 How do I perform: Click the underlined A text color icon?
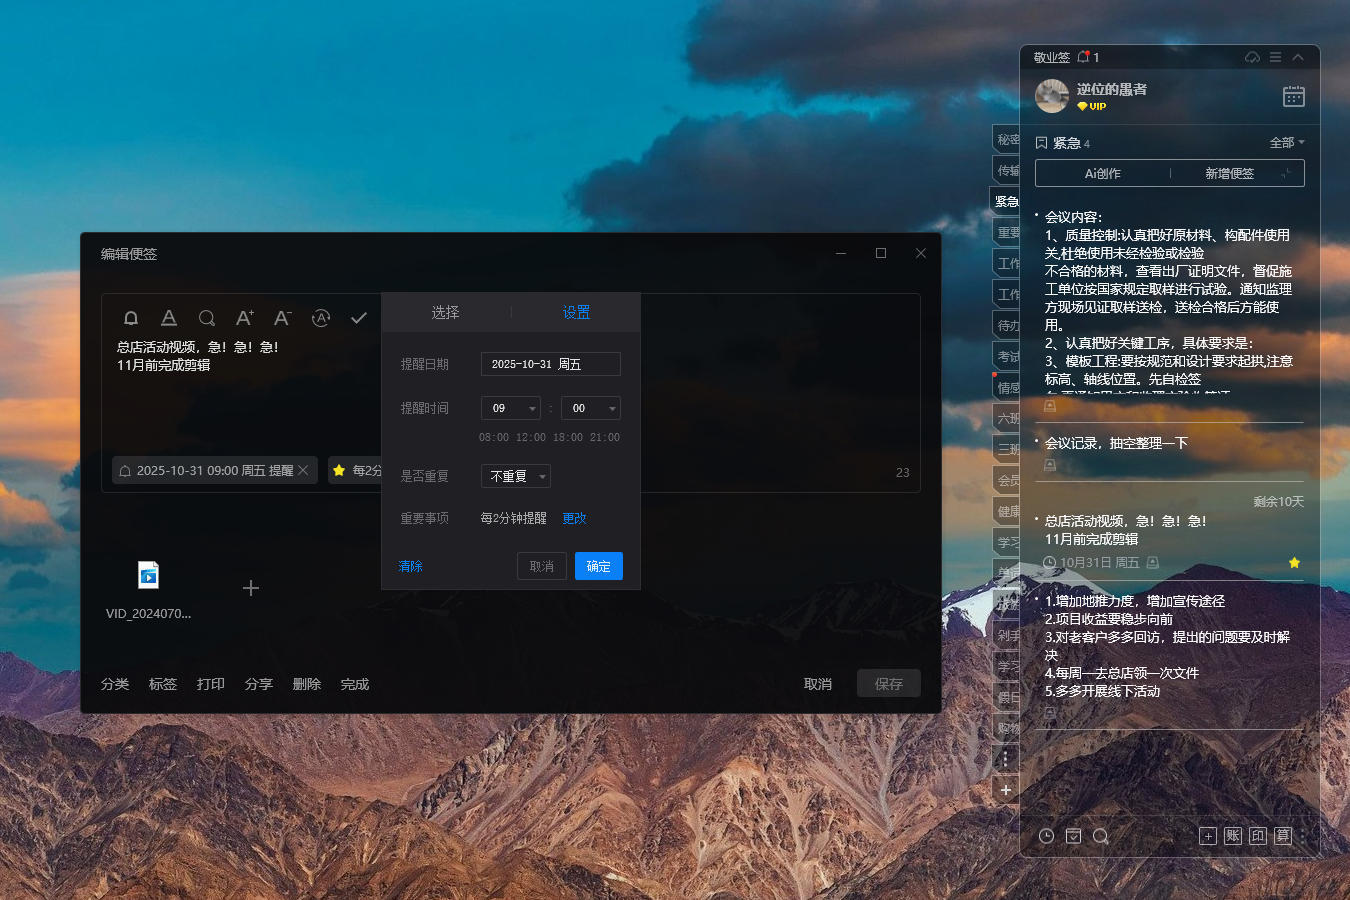tap(169, 318)
